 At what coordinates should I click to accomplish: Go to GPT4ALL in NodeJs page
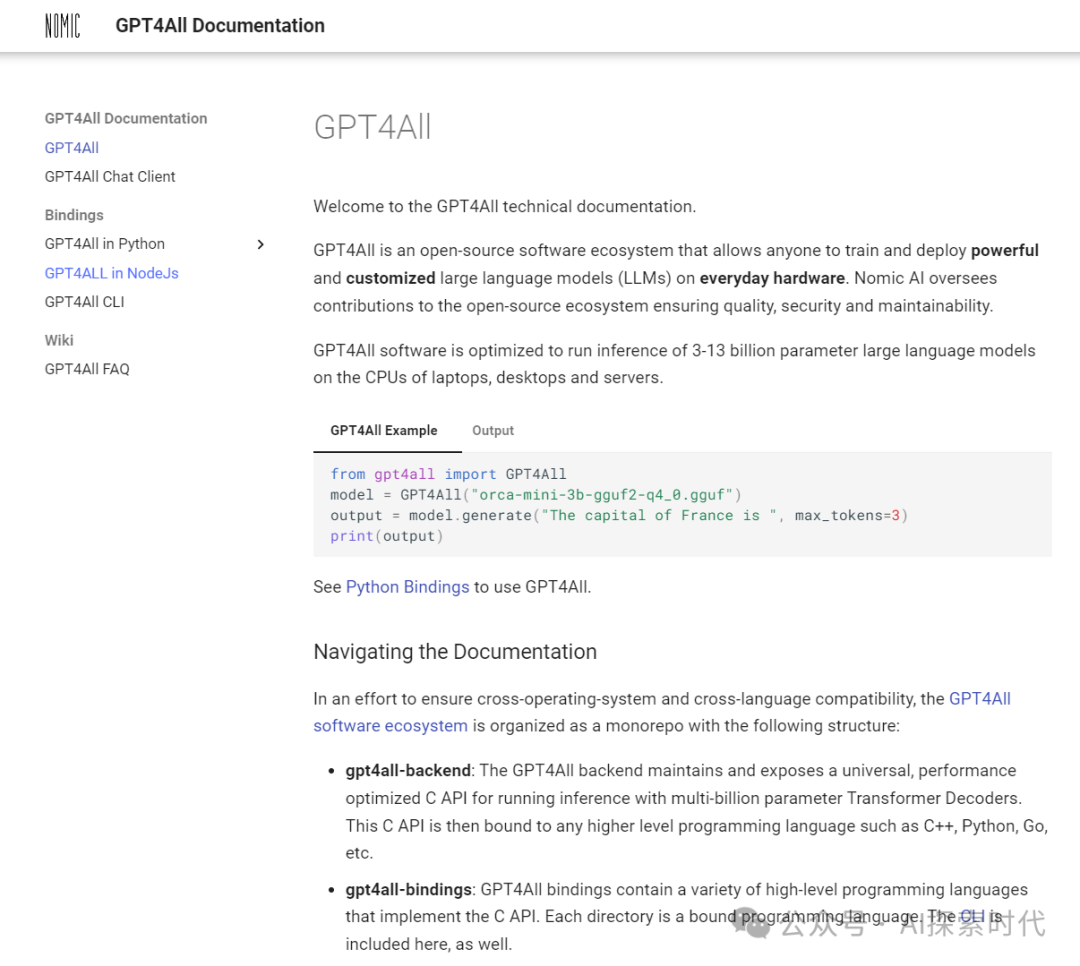(x=112, y=273)
